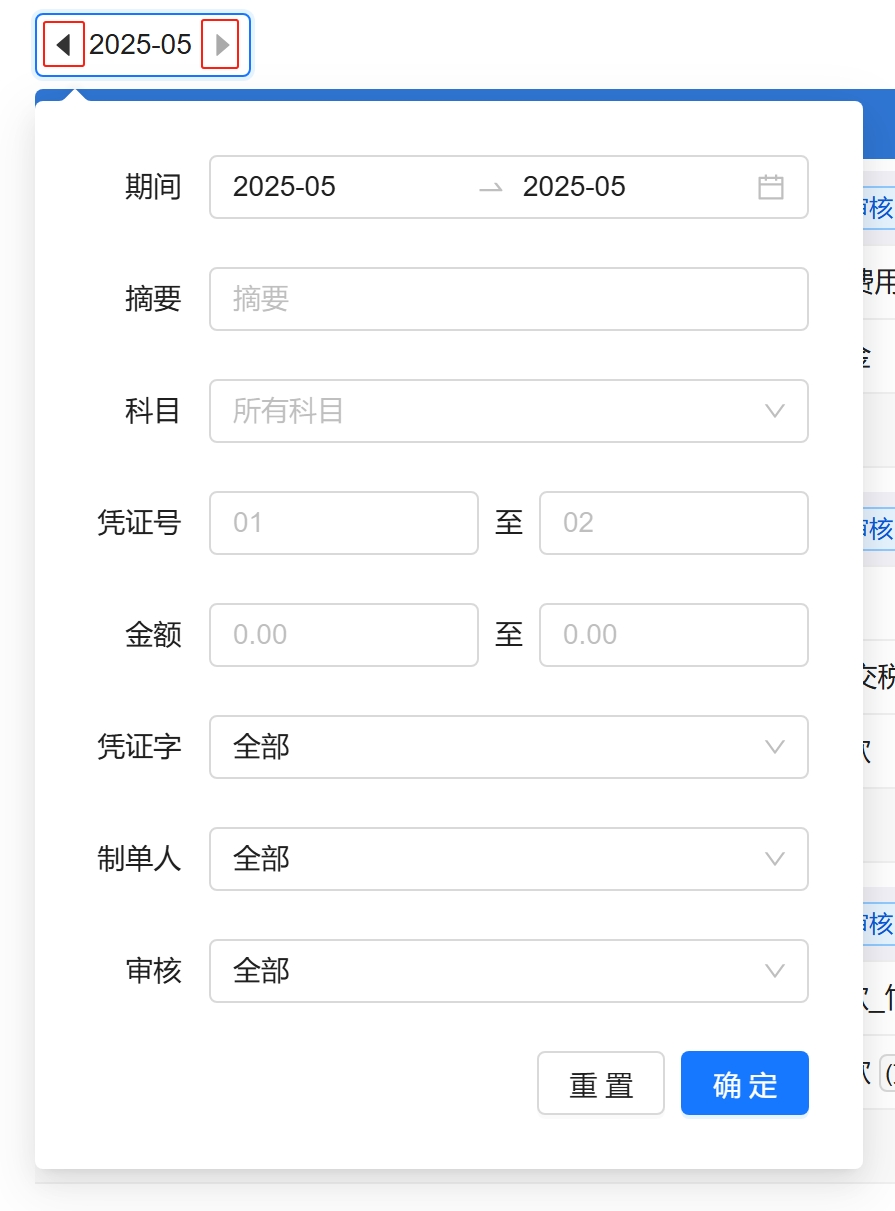
Task: Open the calendar icon in 期间 field
Action: pos(770,187)
